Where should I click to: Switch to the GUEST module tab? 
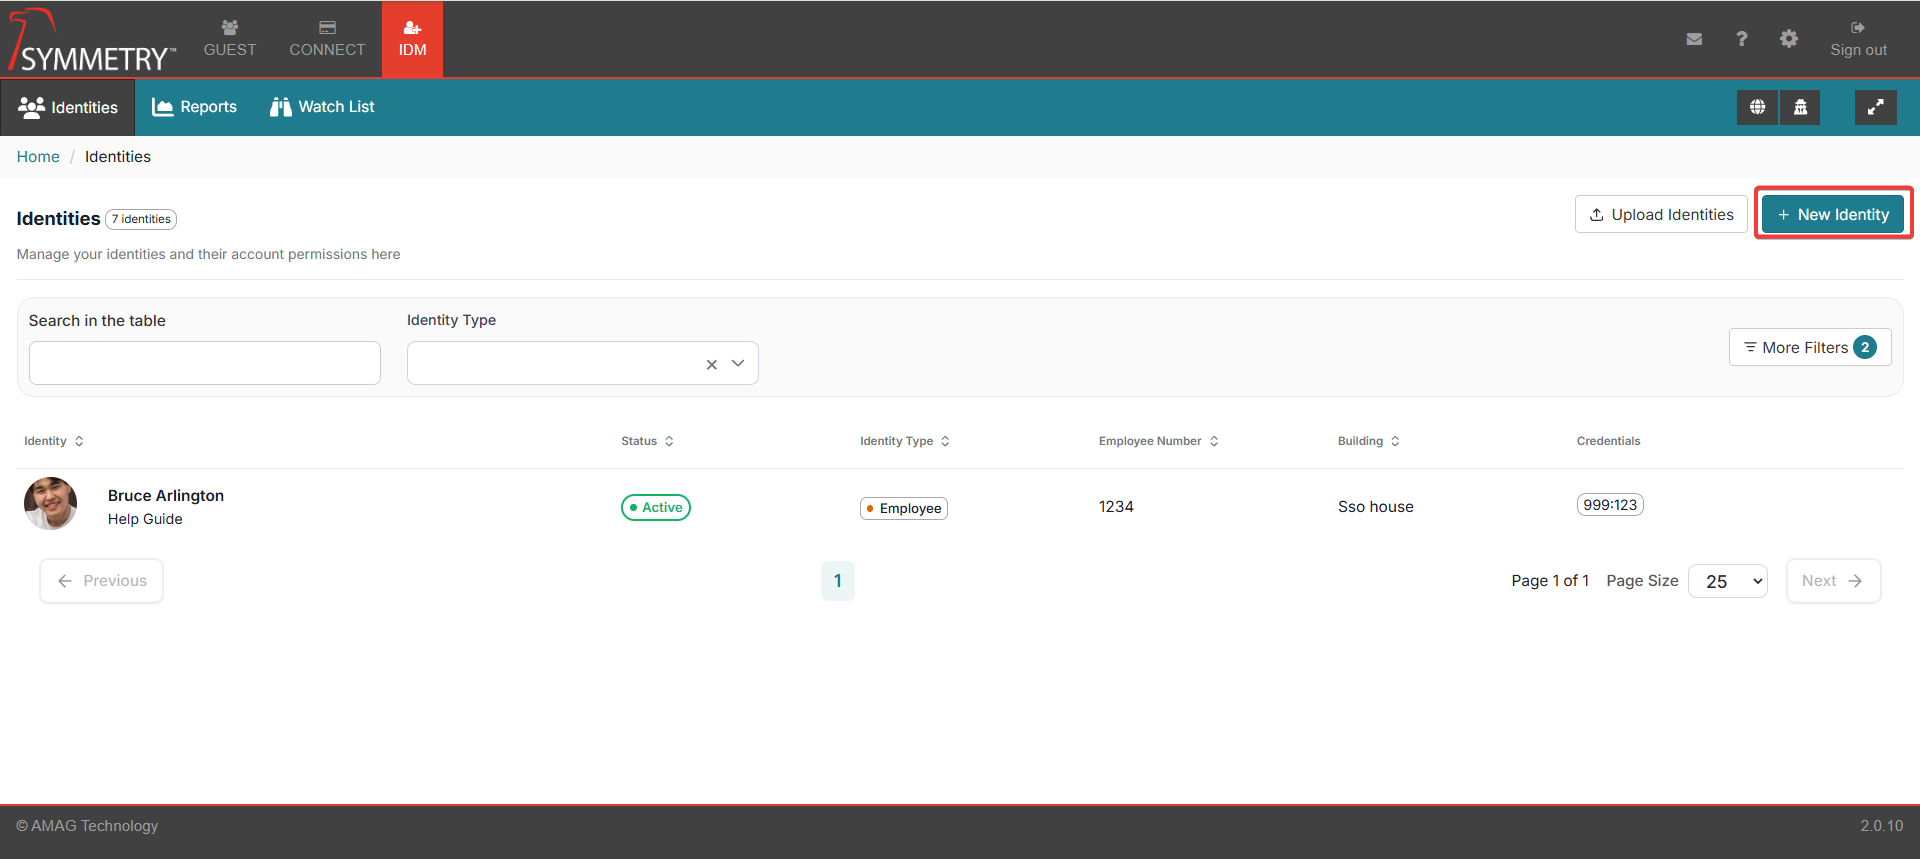point(230,39)
